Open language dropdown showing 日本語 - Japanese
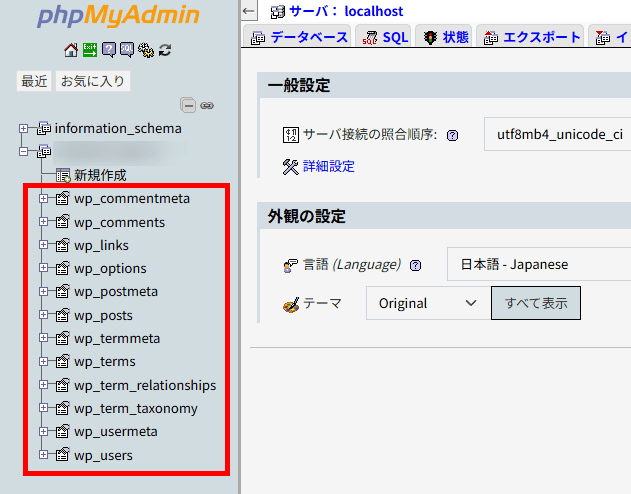Screen dimensions: 631x494 (539, 264)
